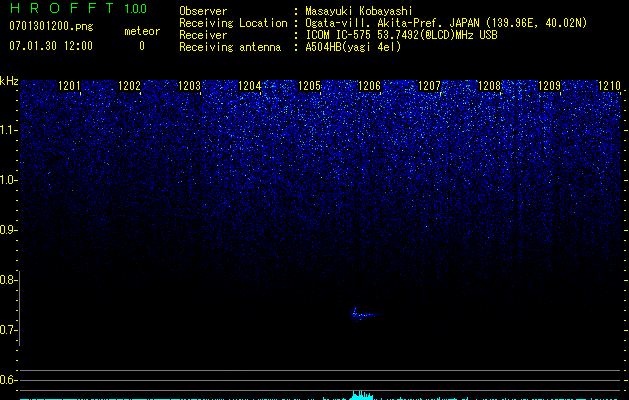Click the meteor echo trace in the spectrogram
This screenshot has height=400, width=629.
[x=365, y=314]
